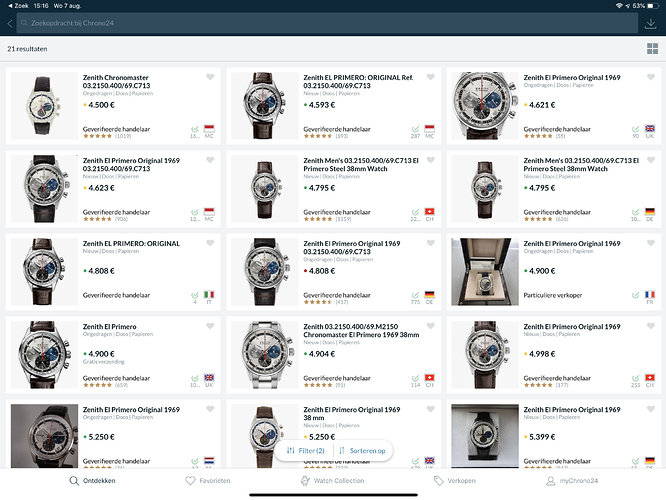Viewport: 666px width, 500px height.
Task: Open the Zenith EL PRIMERO: ORIGINAL Ref. listing title
Action: [x=358, y=82]
